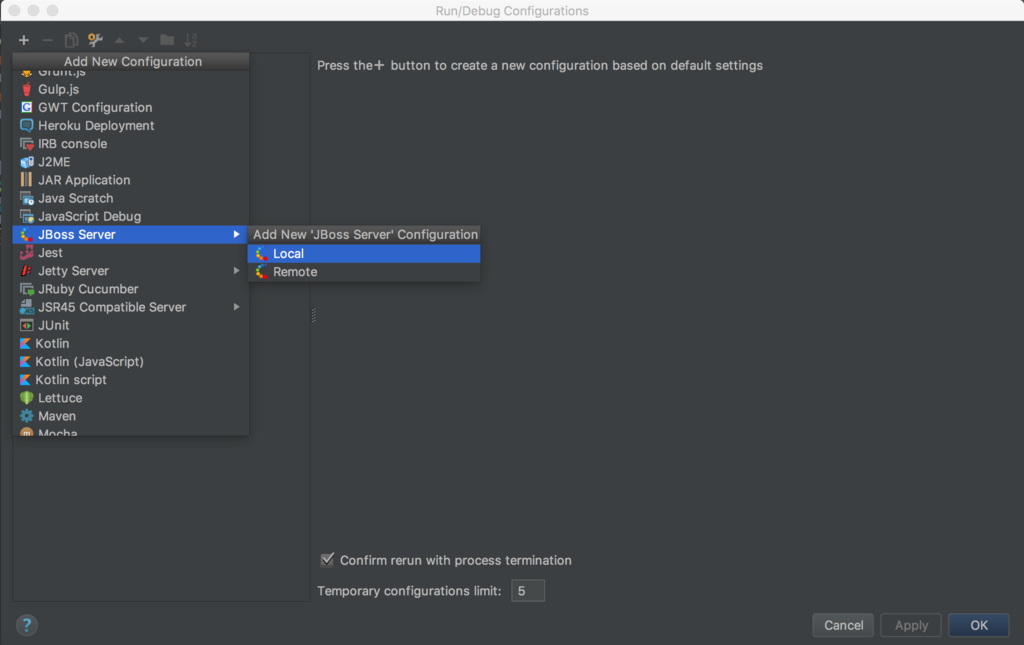Image resolution: width=1024 pixels, height=645 pixels.
Task: Open the help question mark button
Action: pyautogui.click(x=27, y=625)
